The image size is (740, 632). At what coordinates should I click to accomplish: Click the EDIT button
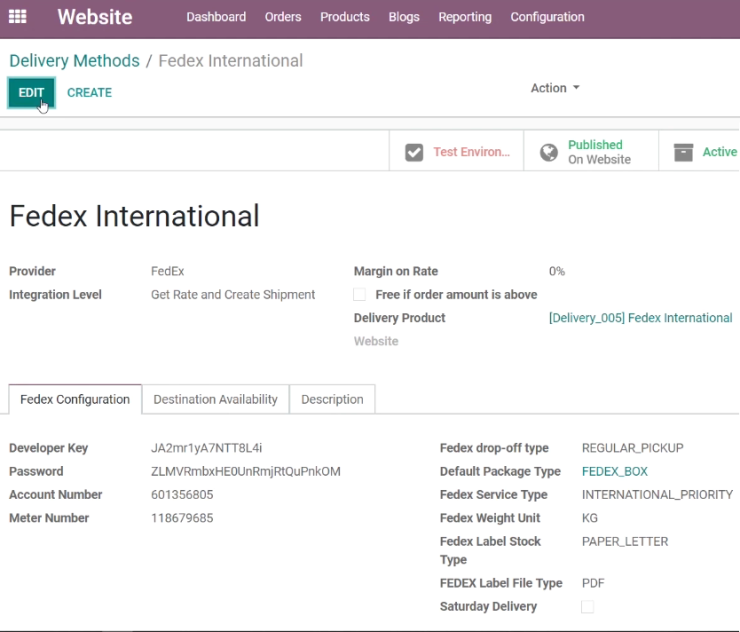[x=31, y=93]
